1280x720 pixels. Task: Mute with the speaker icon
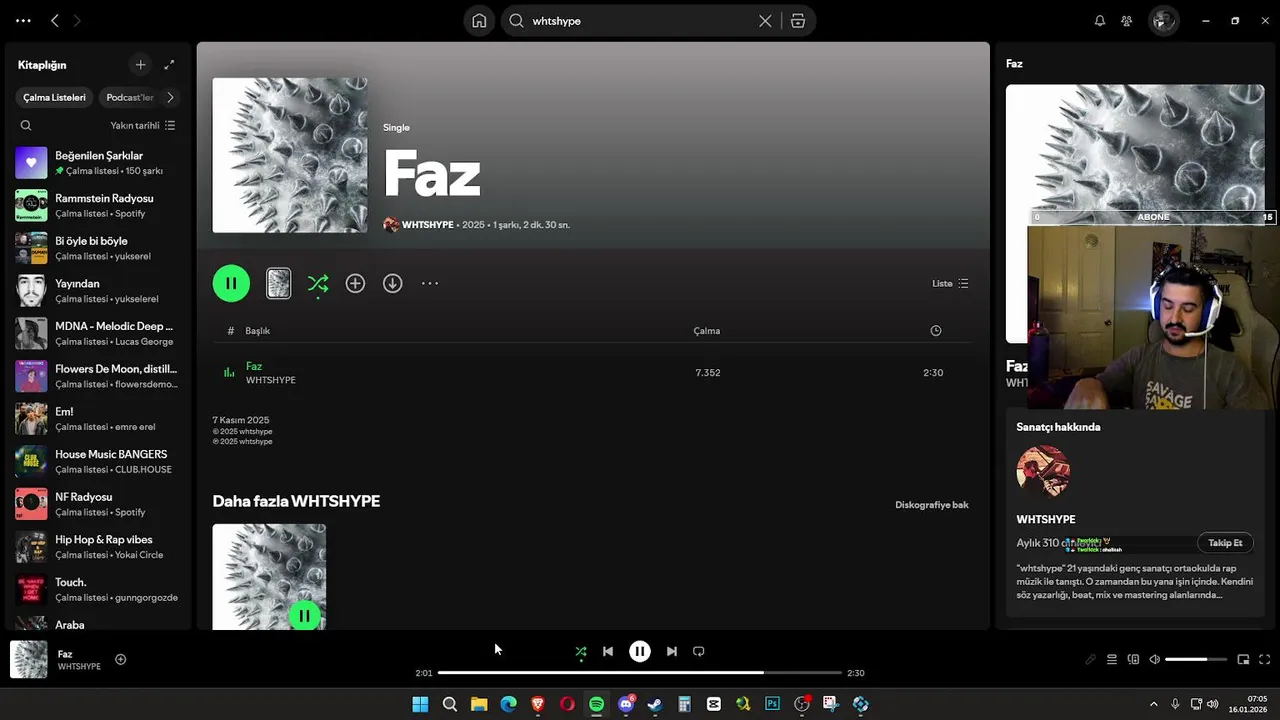pyautogui.click(x=1155, y=659)
